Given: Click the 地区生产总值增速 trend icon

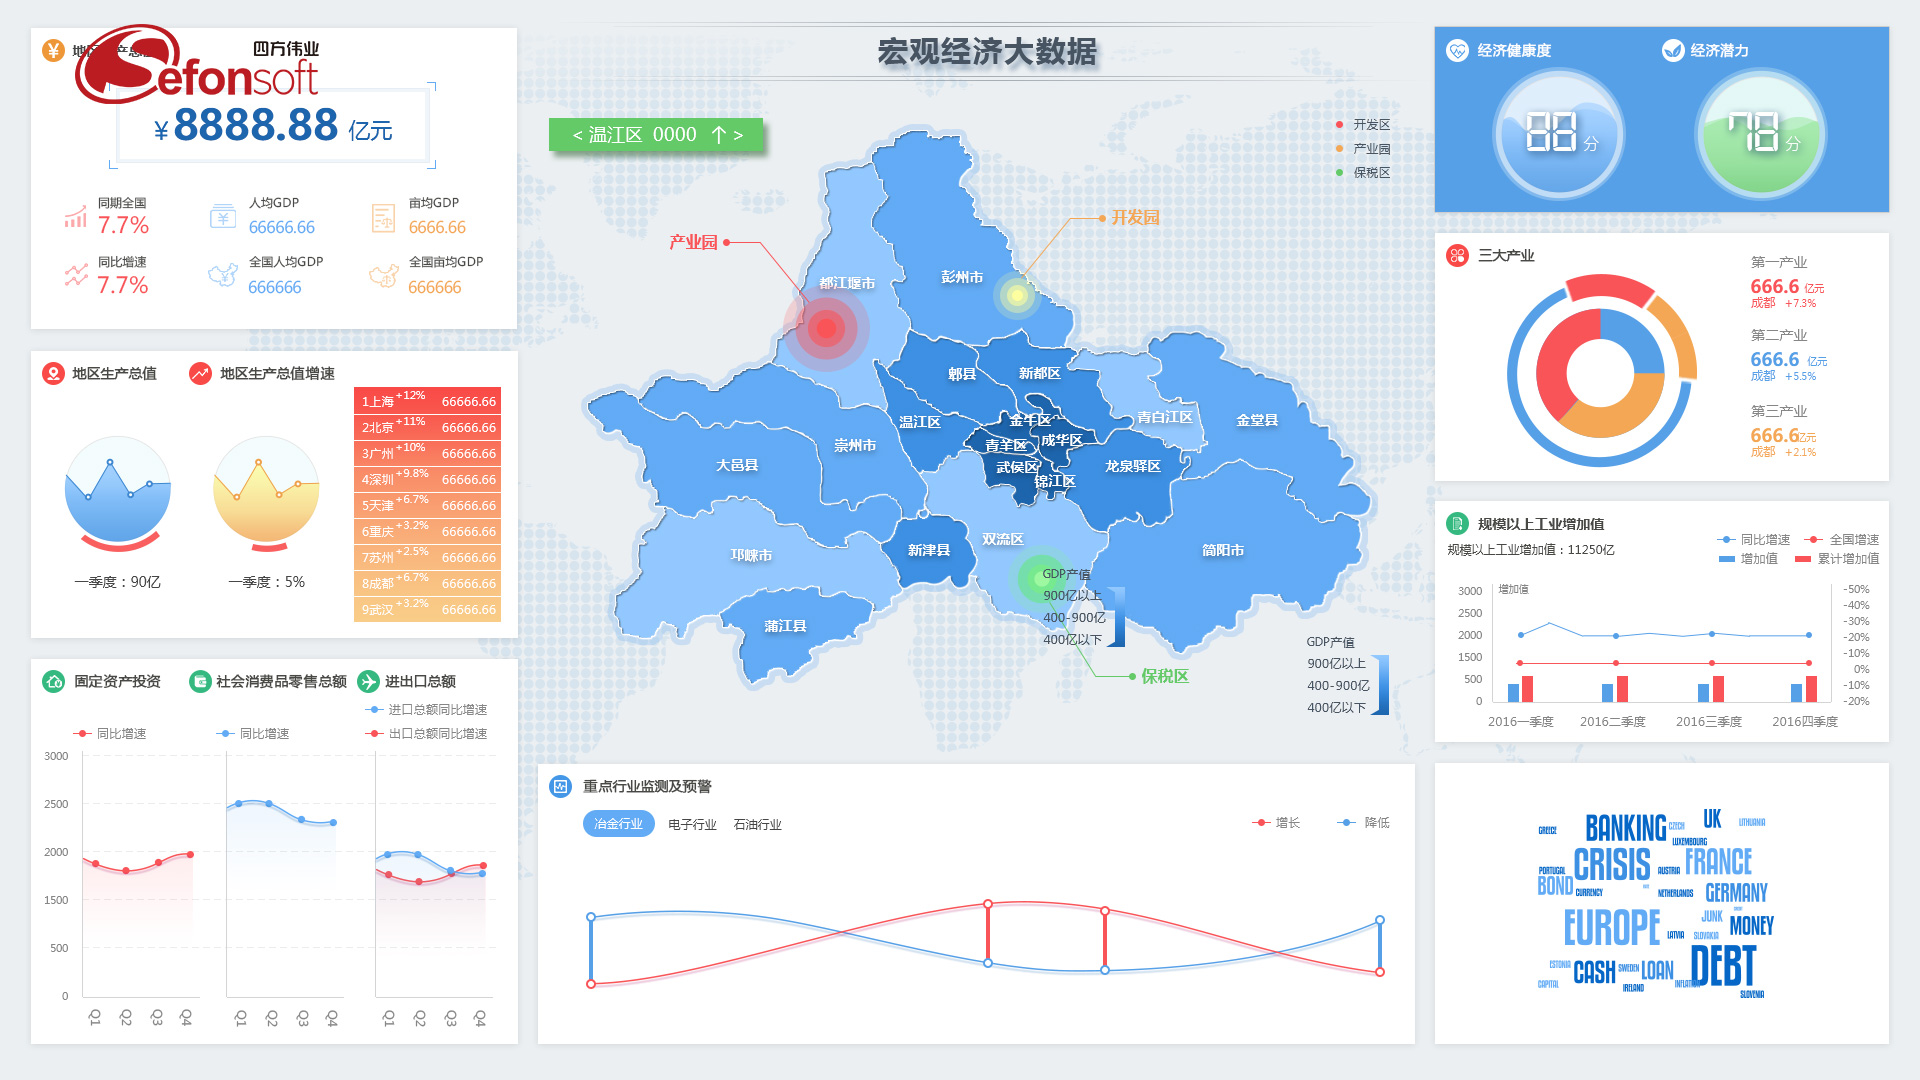Looking at the screenshot, I should [200, 374].
